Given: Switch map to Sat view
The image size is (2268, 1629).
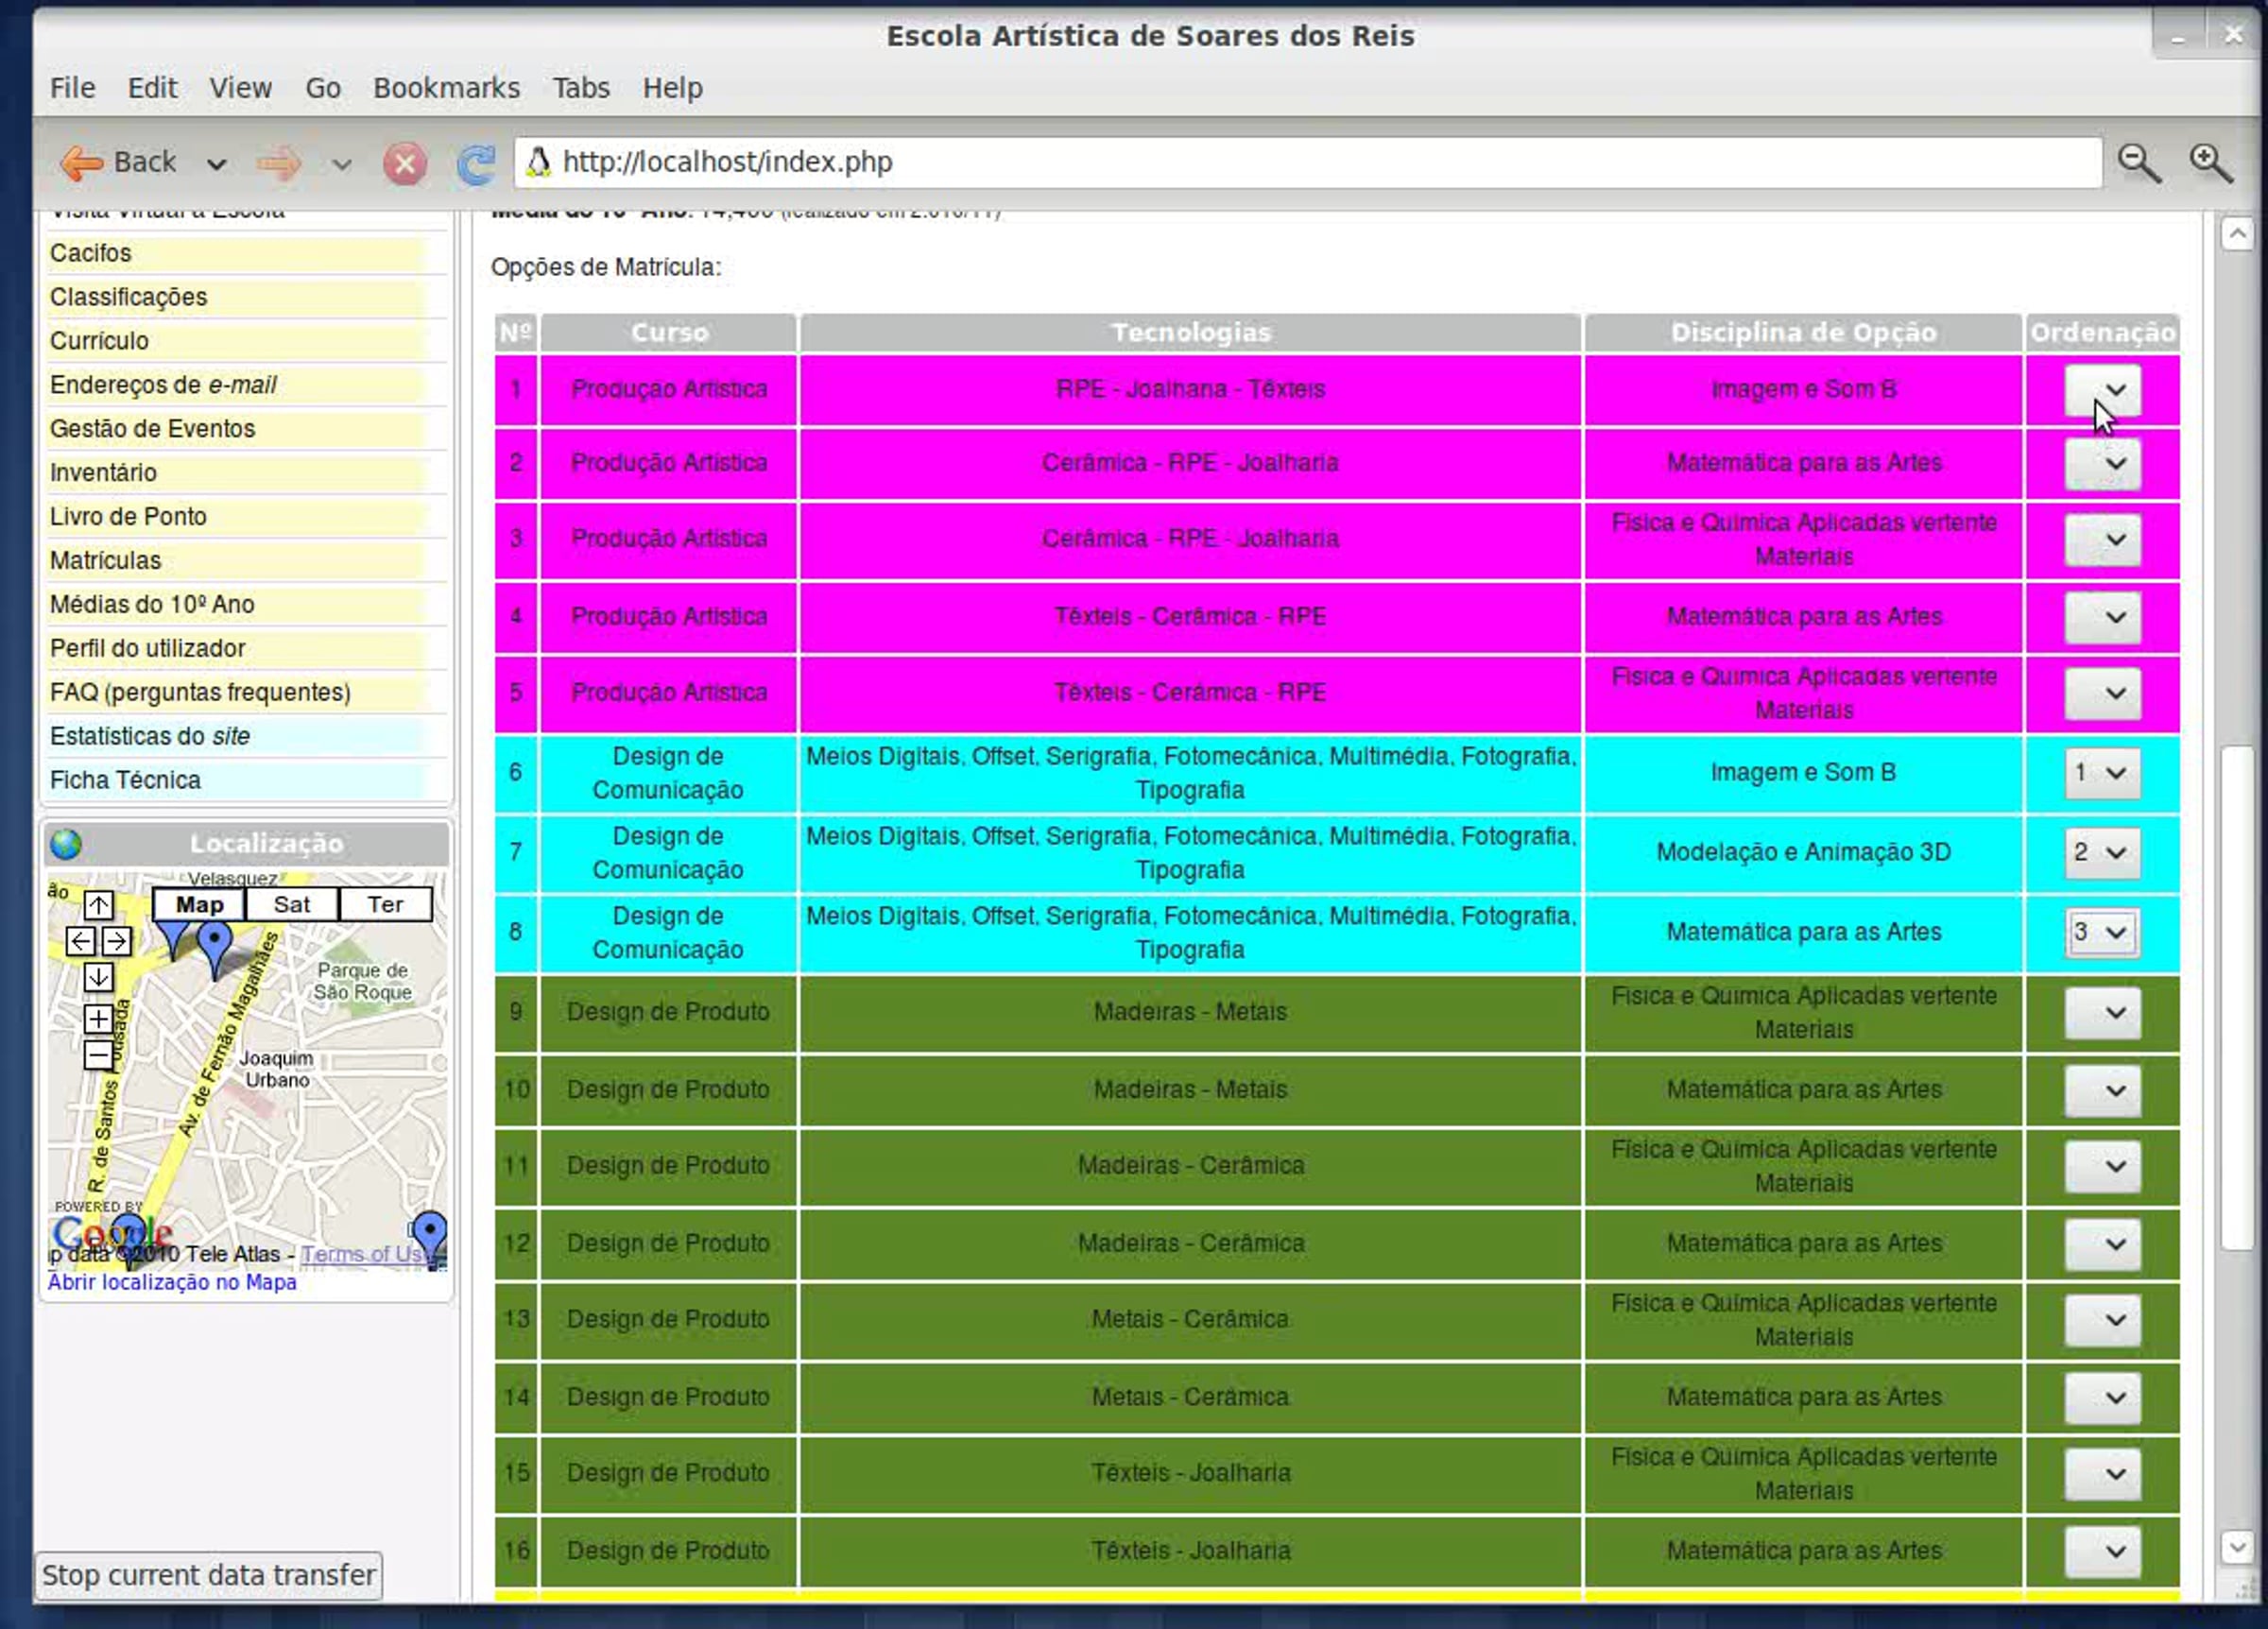Looking at the screenshot, I should point(292,904).
